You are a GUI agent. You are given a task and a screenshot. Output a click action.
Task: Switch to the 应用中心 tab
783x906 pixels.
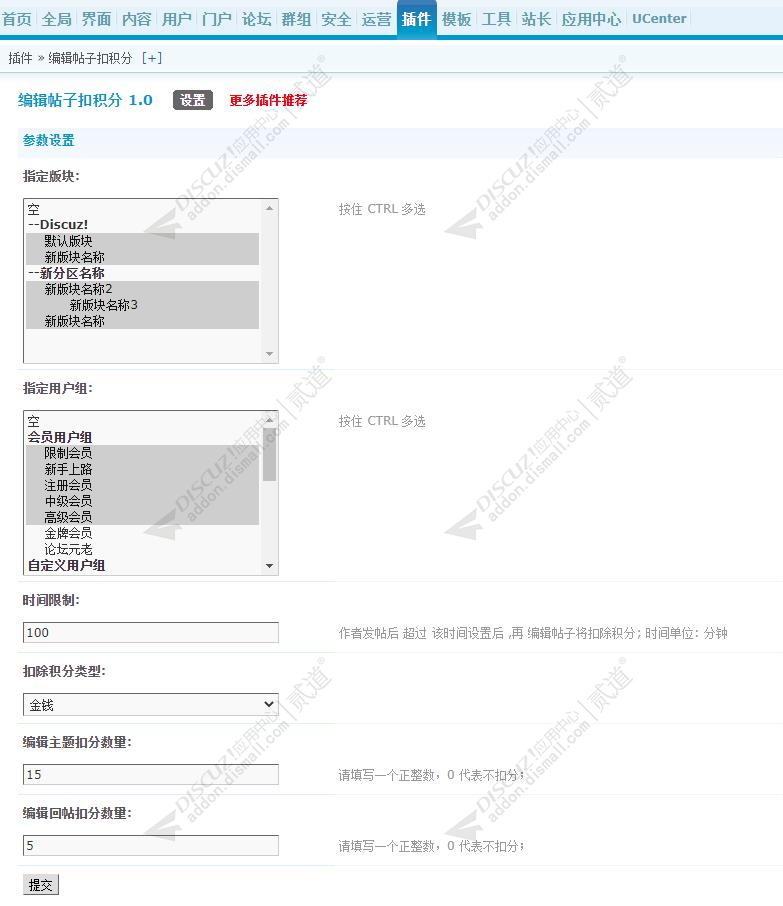pyautogui.click(x=591, y=19)
